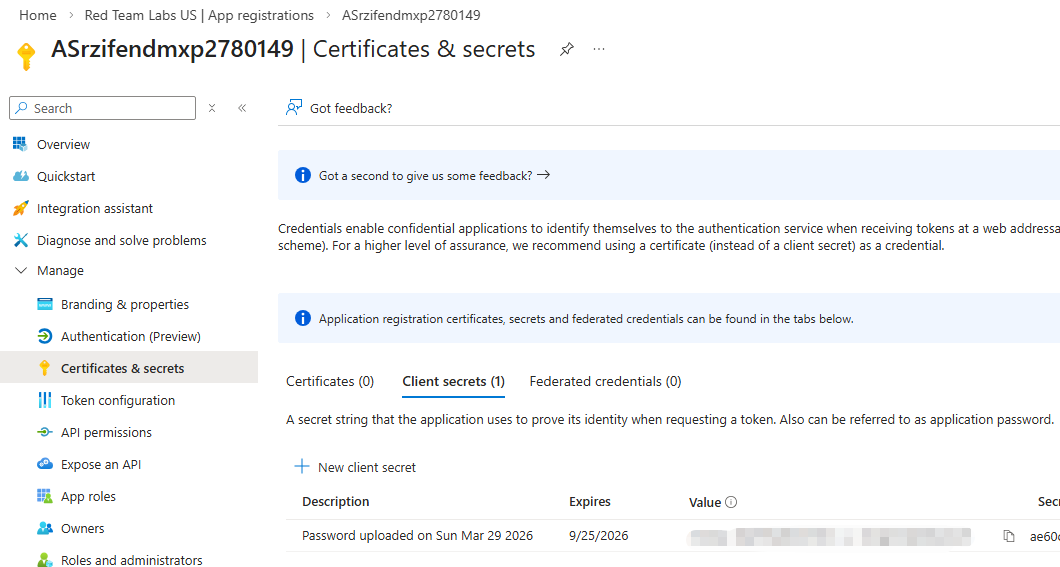Pin the Certificates & secrets page

coord(567,49)
